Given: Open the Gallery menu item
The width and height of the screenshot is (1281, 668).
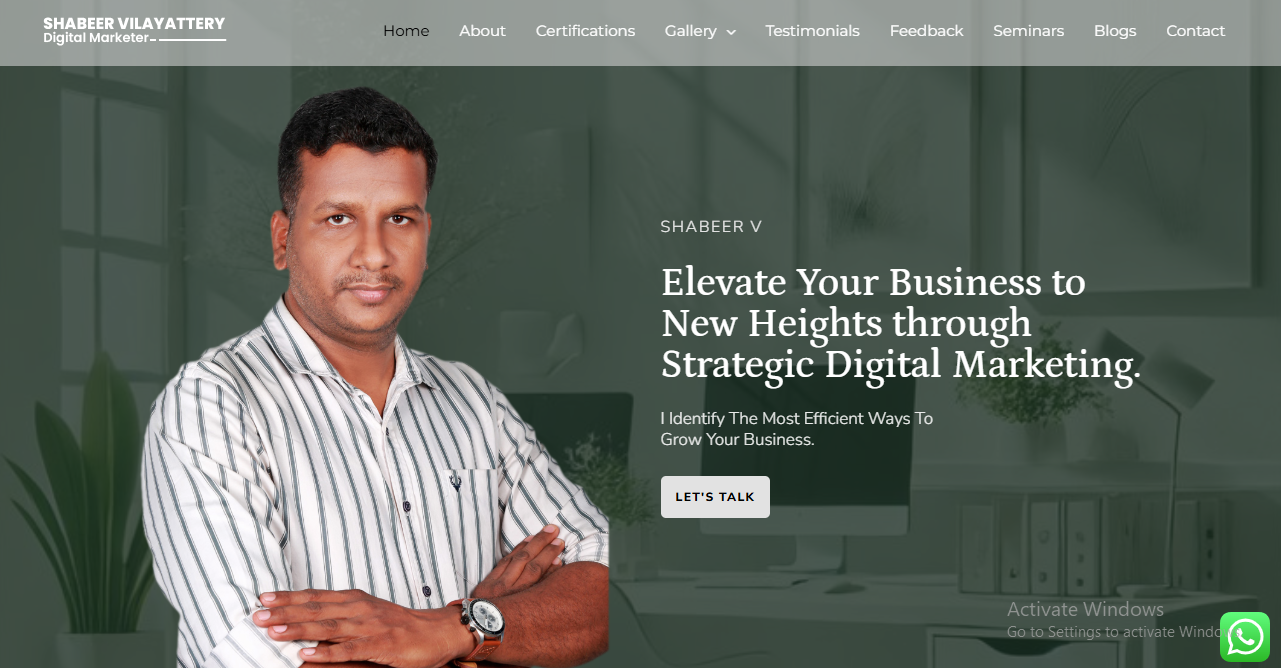Looking at the screenshot, I should tap(691, 31).
